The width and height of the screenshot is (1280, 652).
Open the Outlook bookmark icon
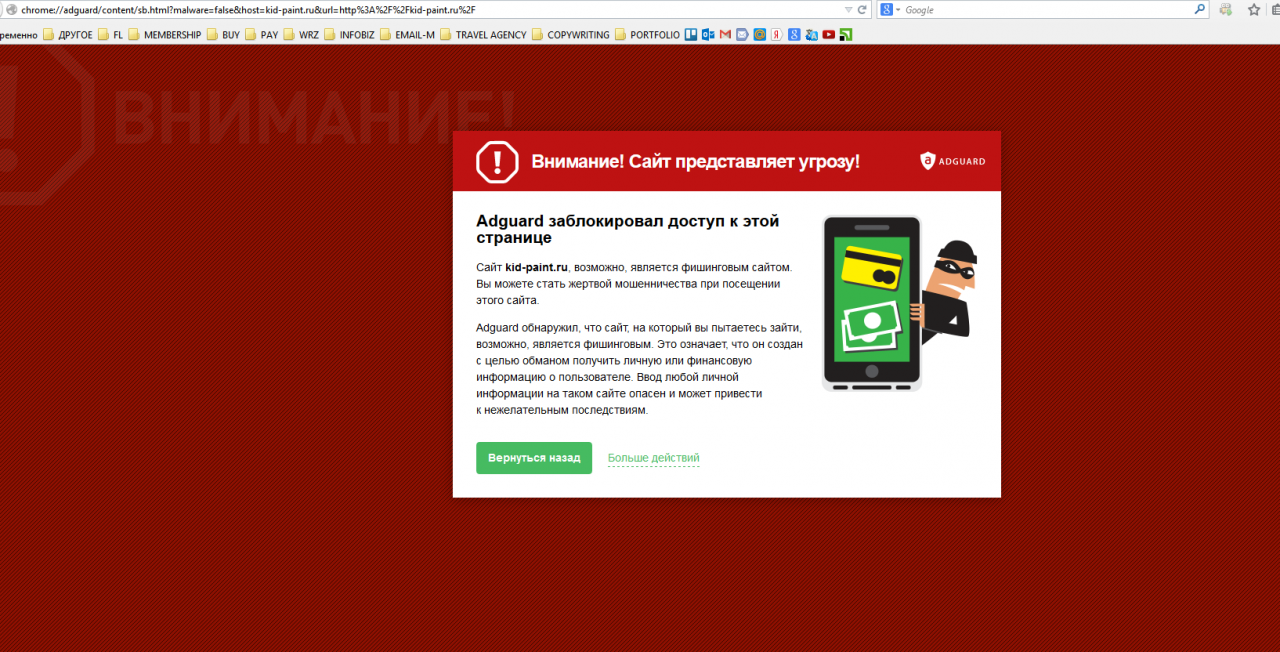tap(708, 35)
